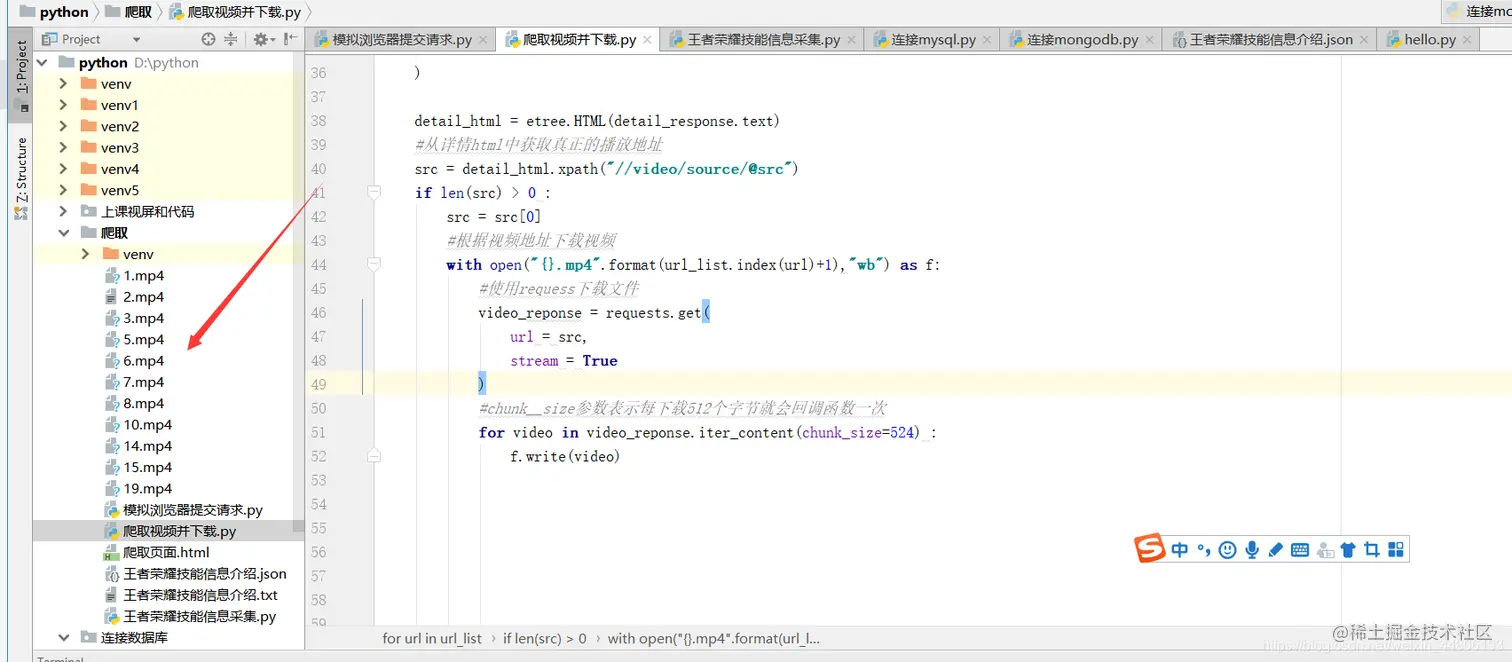Open the Structure side tool window

[21, 178]
